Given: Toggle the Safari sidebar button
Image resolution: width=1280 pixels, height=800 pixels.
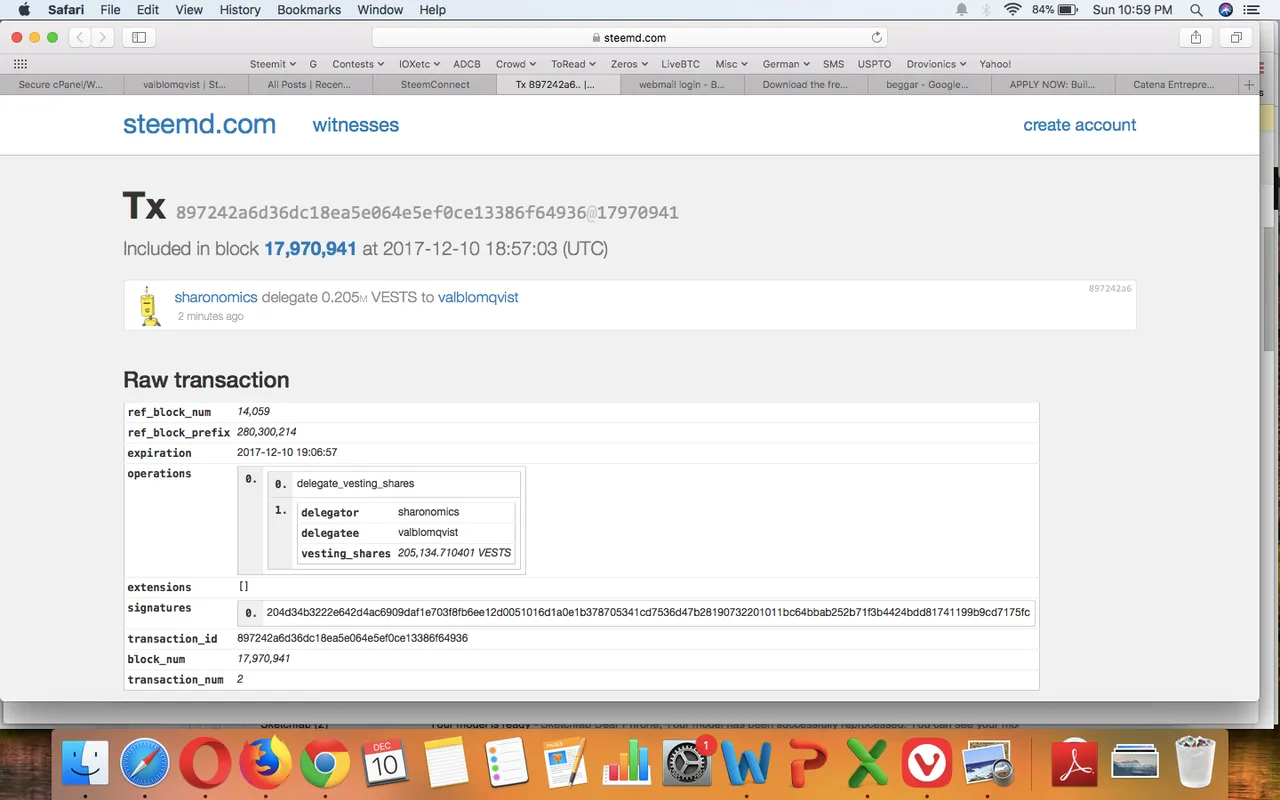Looking at the screenshot, I should 139,37.
